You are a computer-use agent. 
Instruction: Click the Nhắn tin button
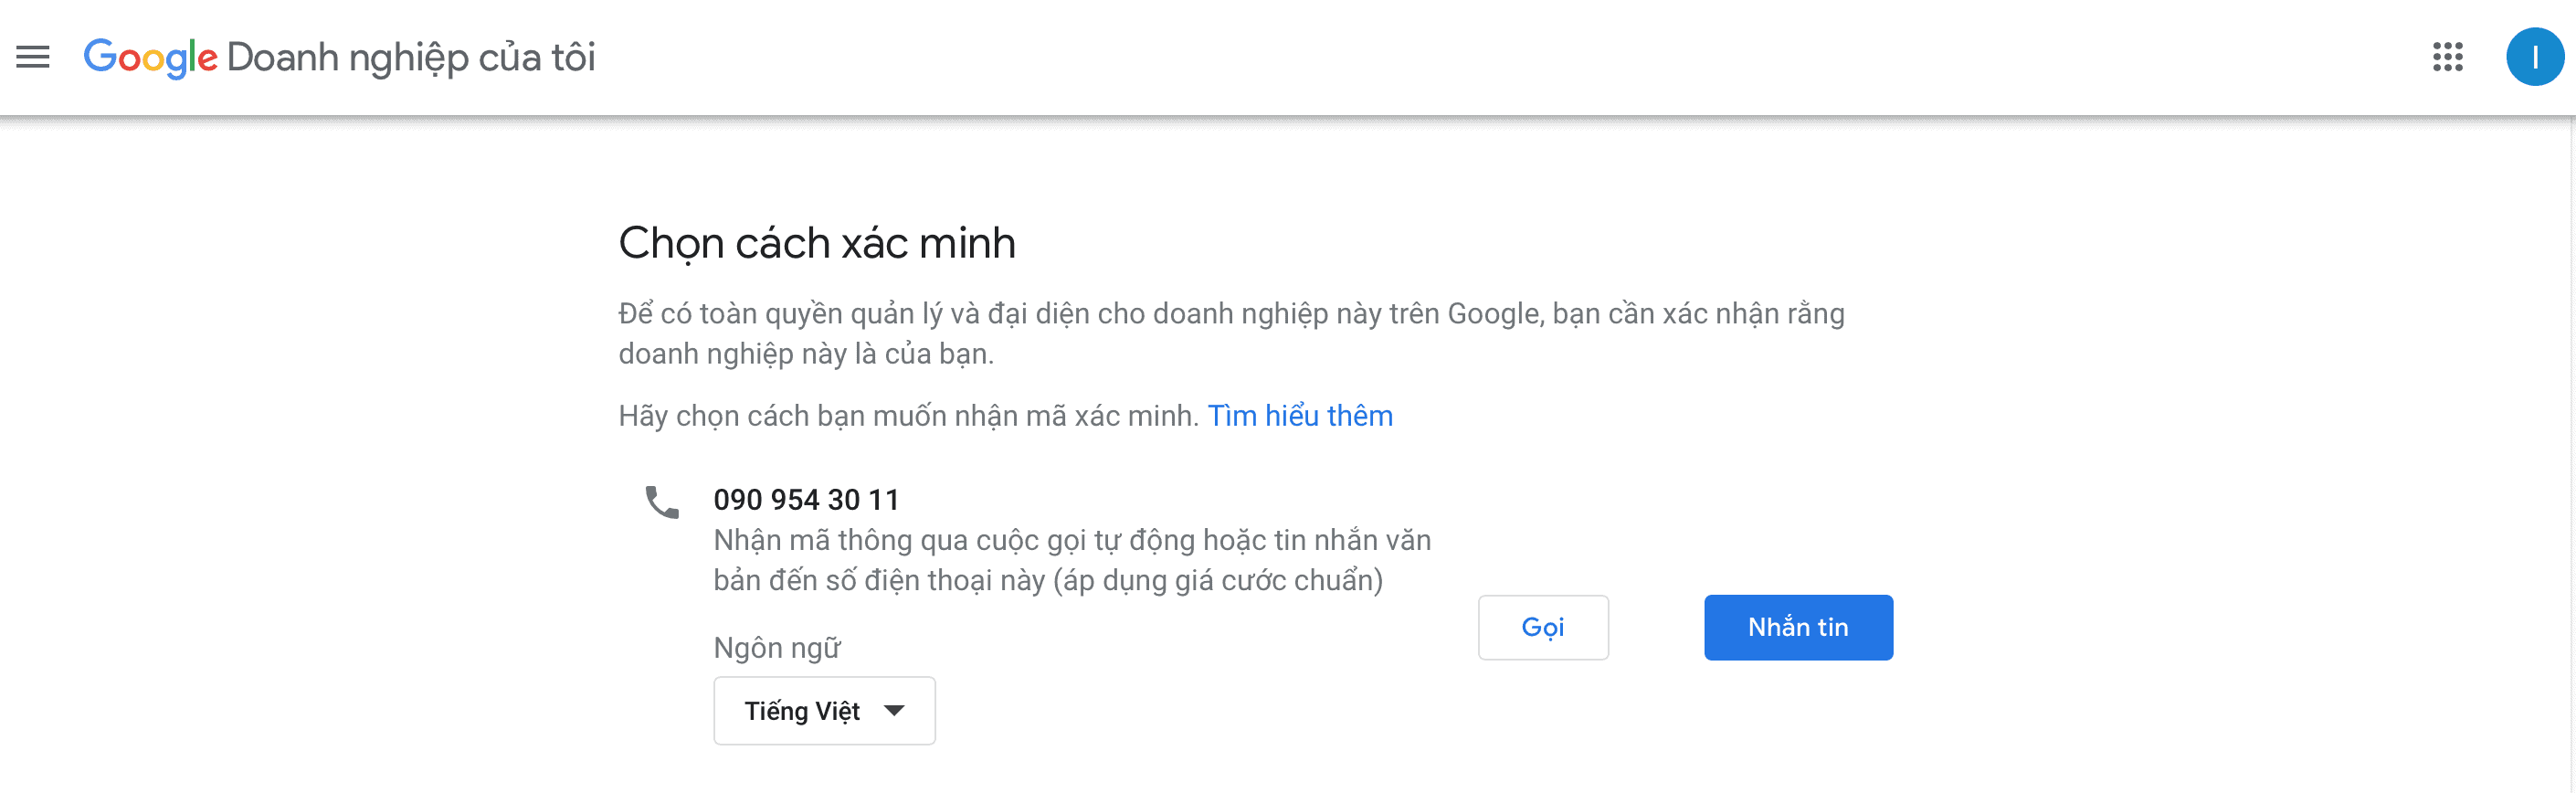click(x=1797, y=627)
